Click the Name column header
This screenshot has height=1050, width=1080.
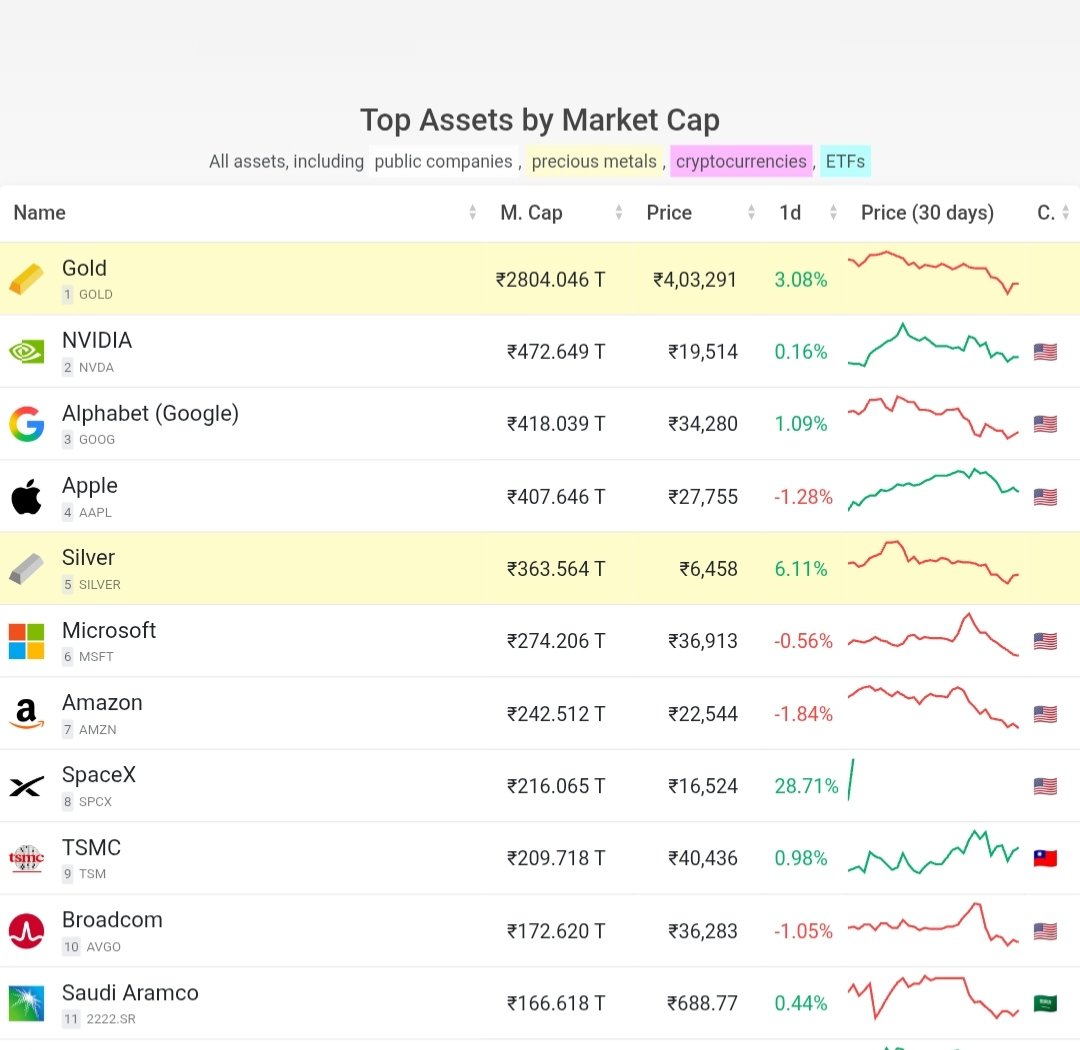pyautogui.click(x=39, y=213)
